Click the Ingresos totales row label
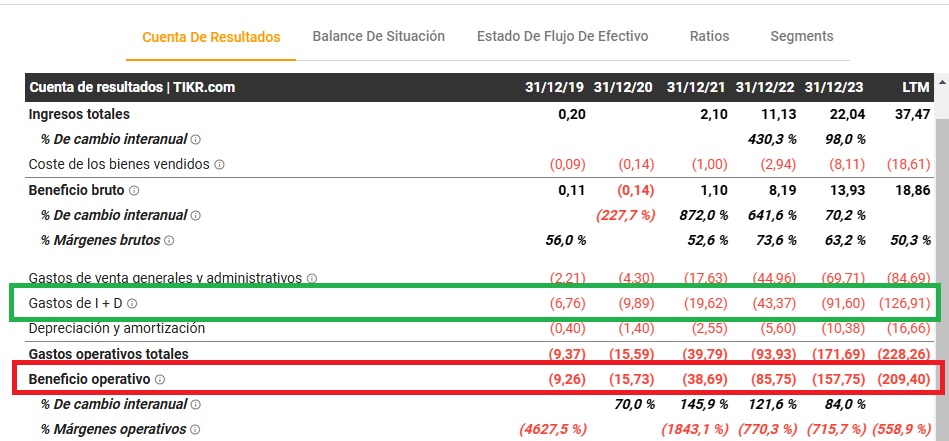949x441 pixels. (x=79, y=114)
